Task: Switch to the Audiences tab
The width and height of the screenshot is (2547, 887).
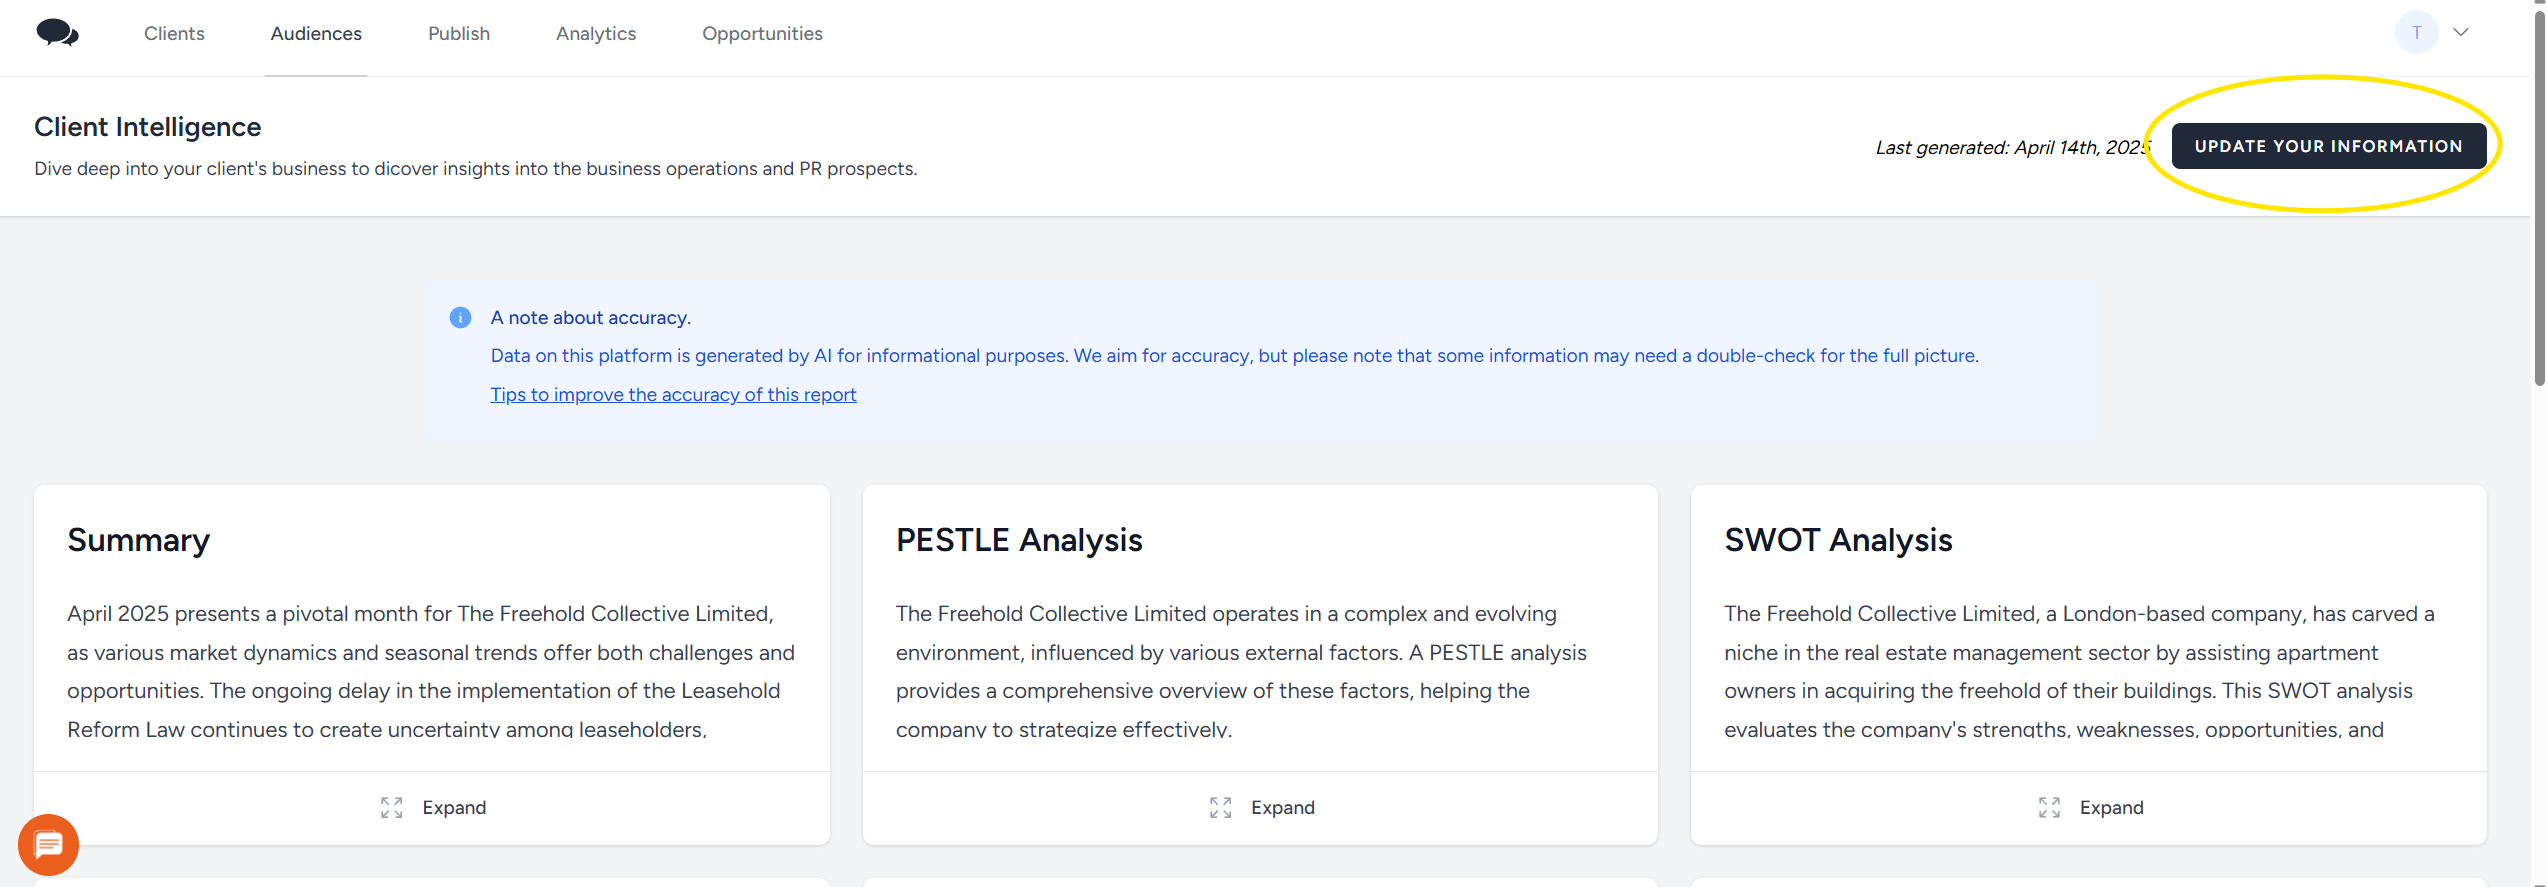Action: [x=316, y=34]
